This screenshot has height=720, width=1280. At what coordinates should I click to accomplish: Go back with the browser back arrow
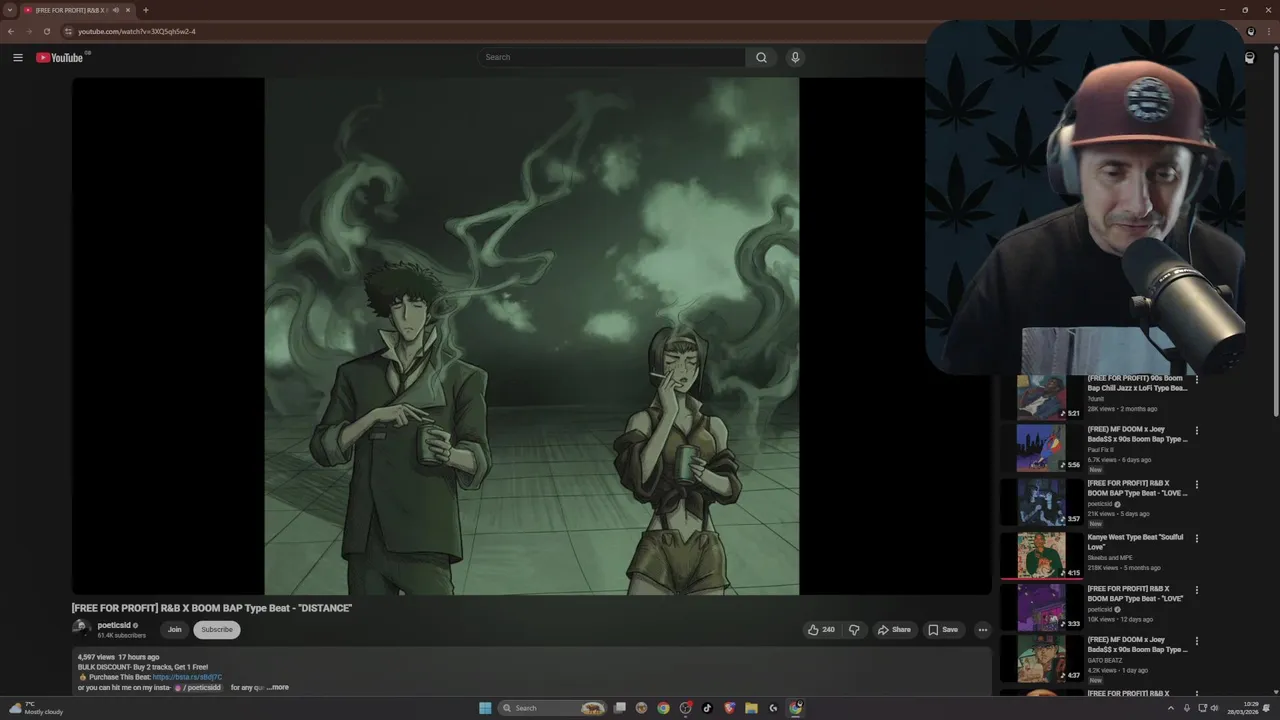(11, 31)
